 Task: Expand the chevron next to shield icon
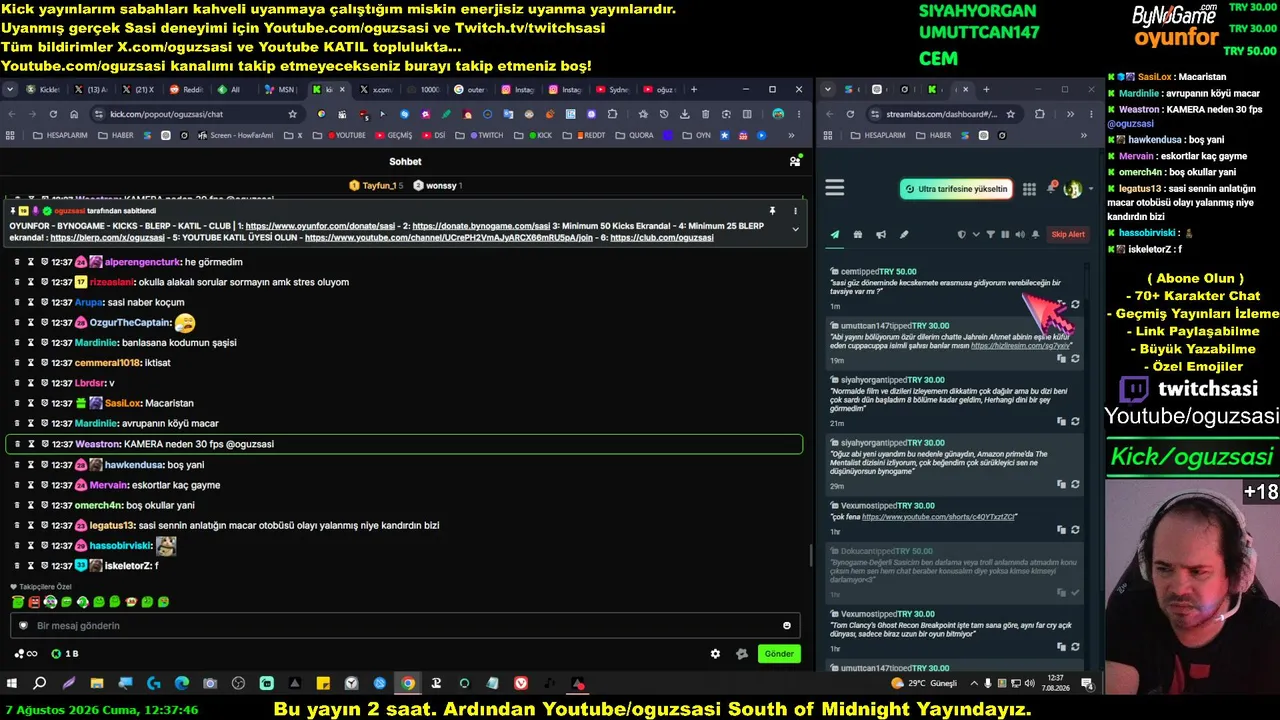[x=975, y=235]
